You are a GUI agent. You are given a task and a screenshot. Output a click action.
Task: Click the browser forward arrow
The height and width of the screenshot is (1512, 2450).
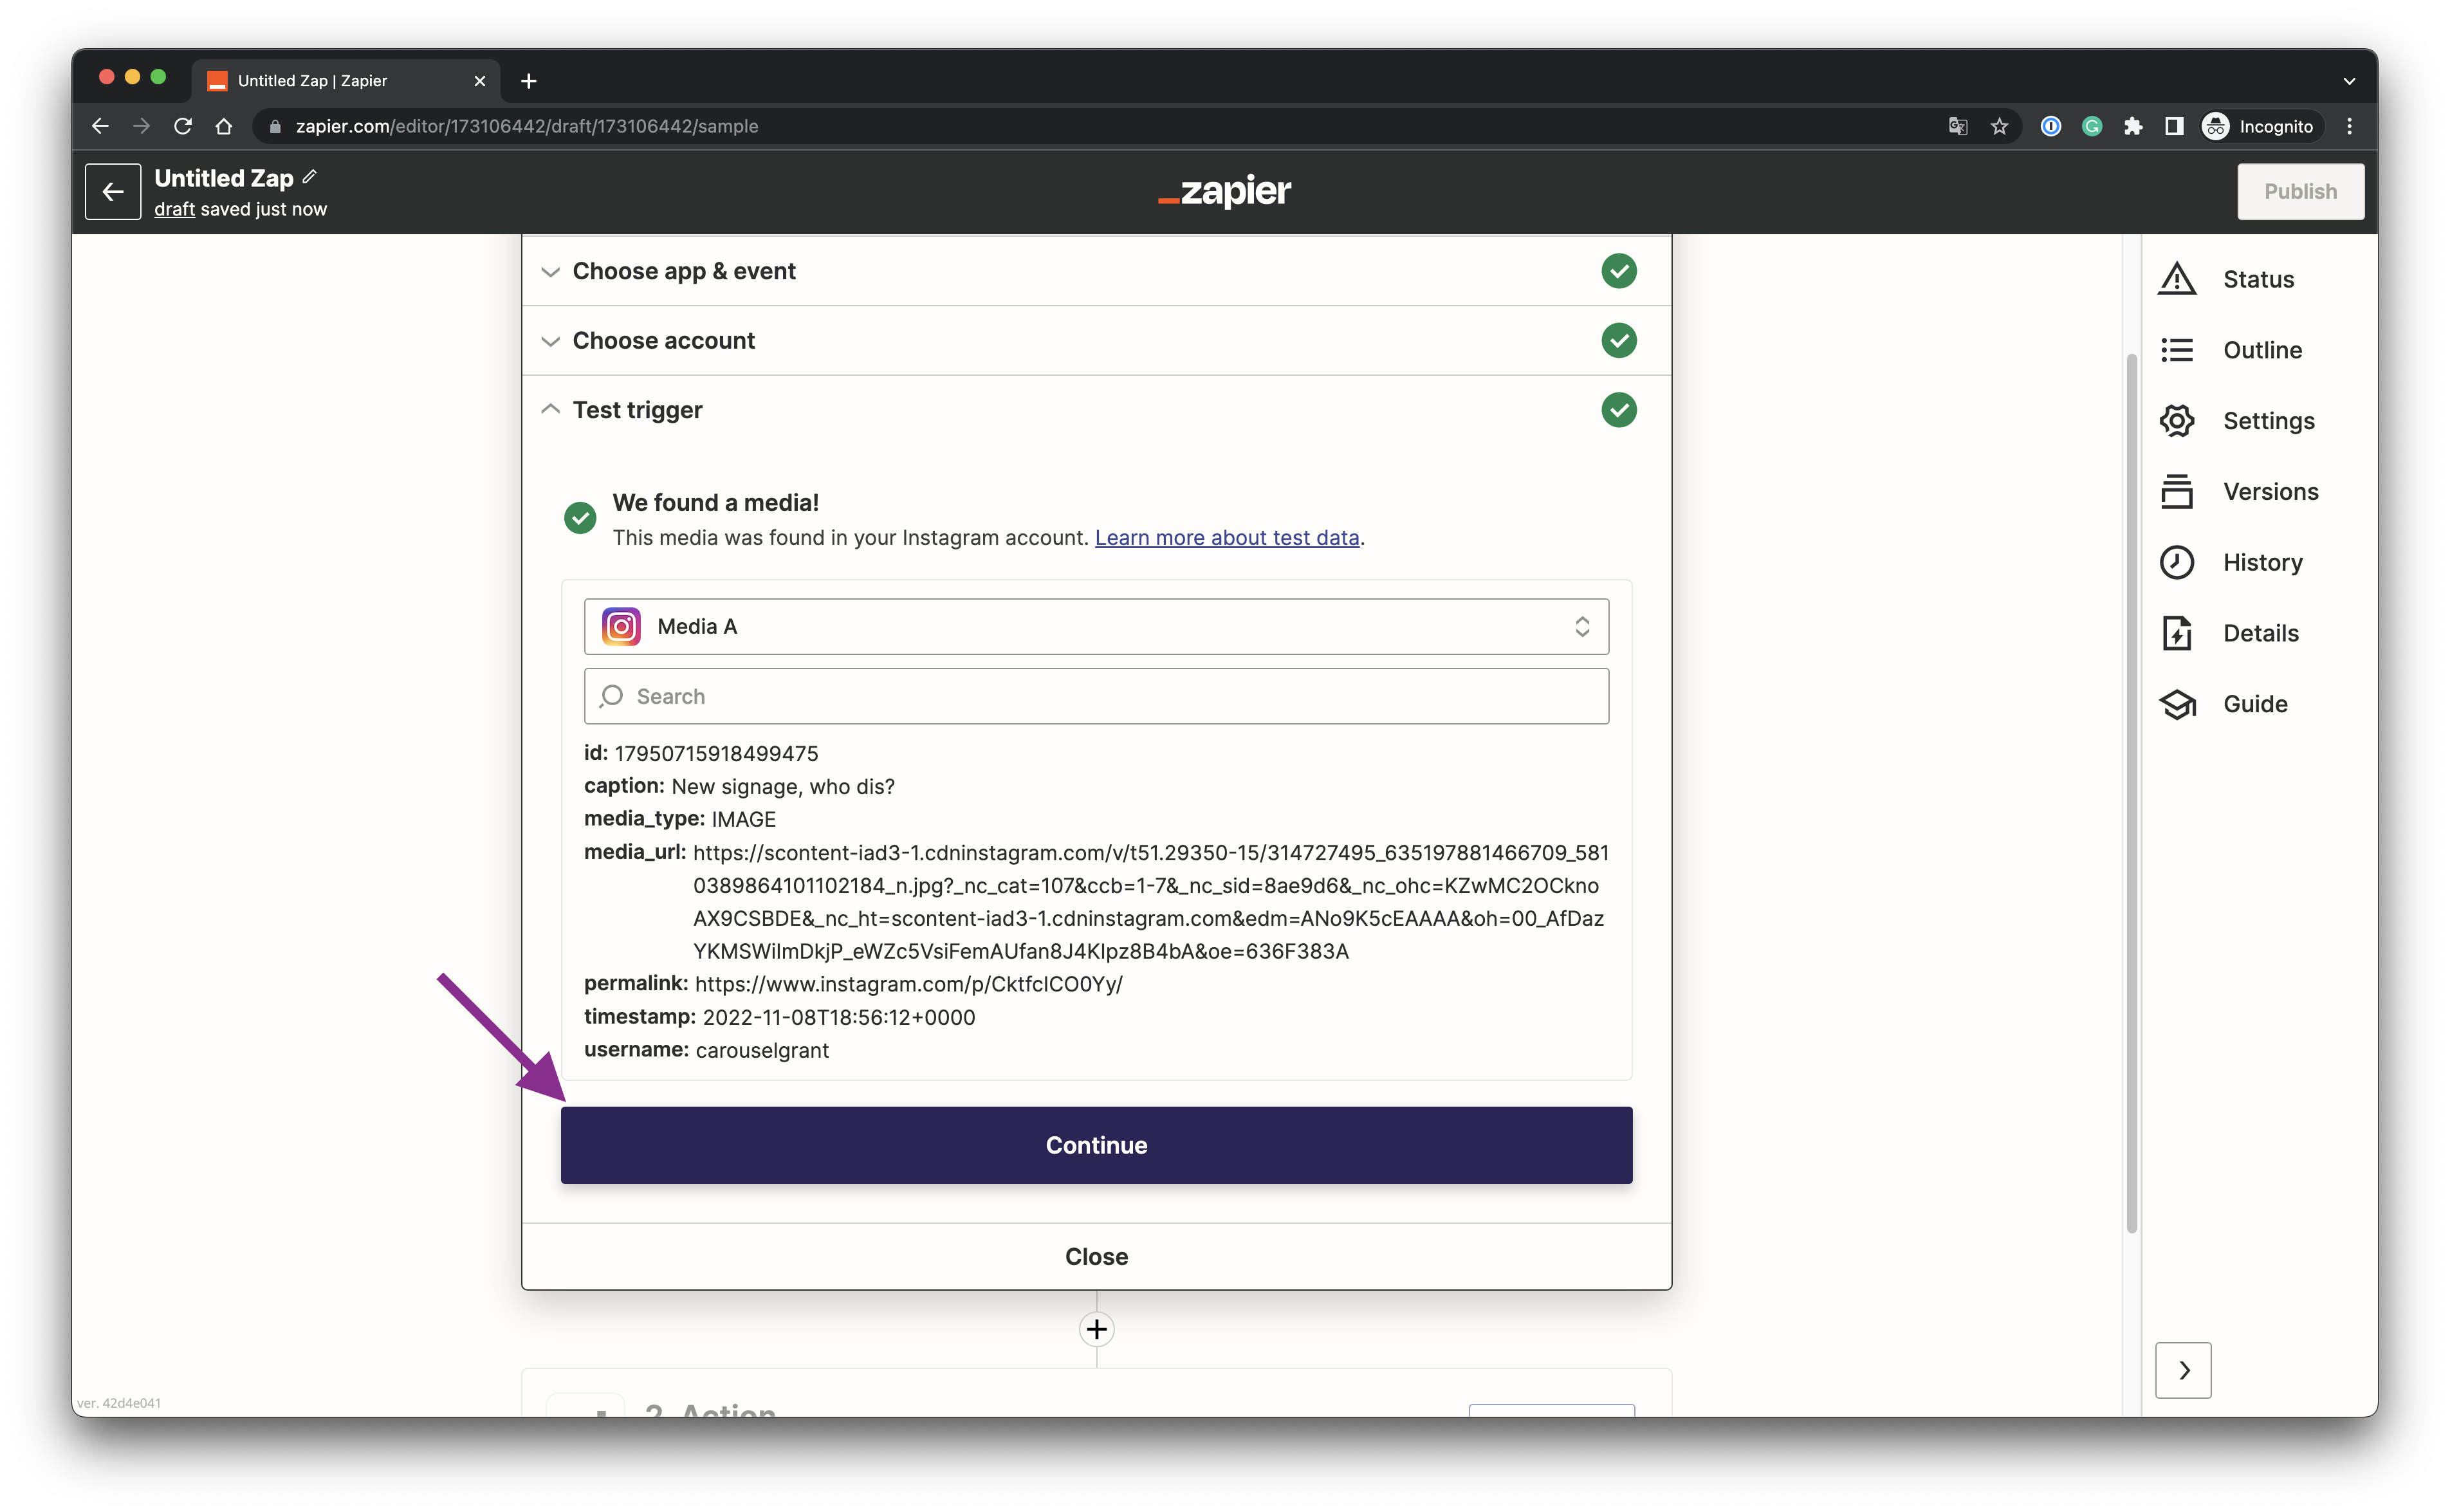point(141,126)
